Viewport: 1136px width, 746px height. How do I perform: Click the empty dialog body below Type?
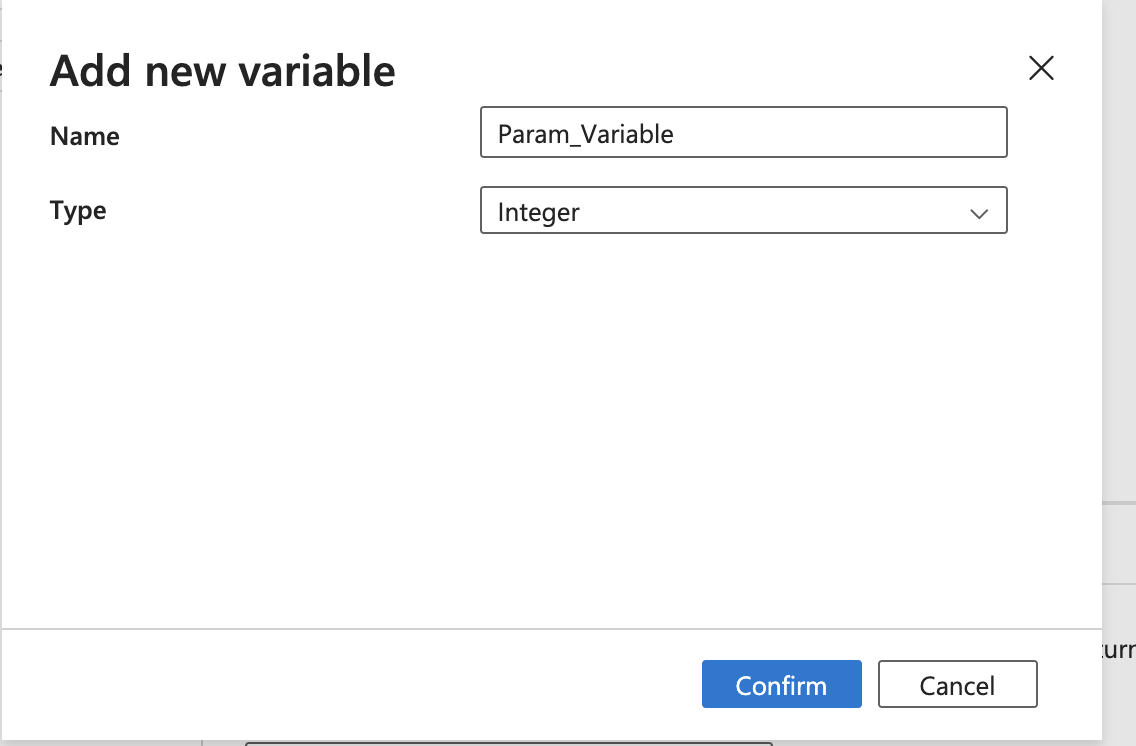tap(551, 427)
